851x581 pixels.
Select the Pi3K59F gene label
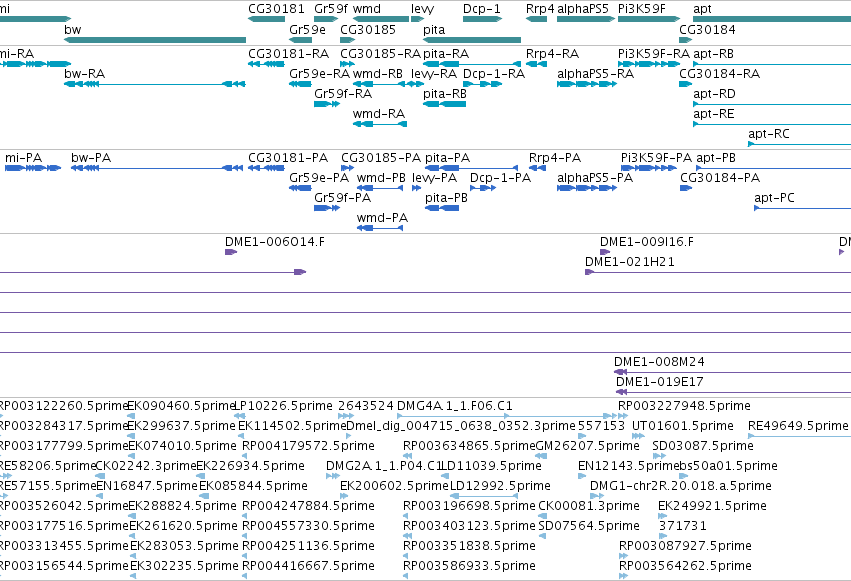click(642, 9)
